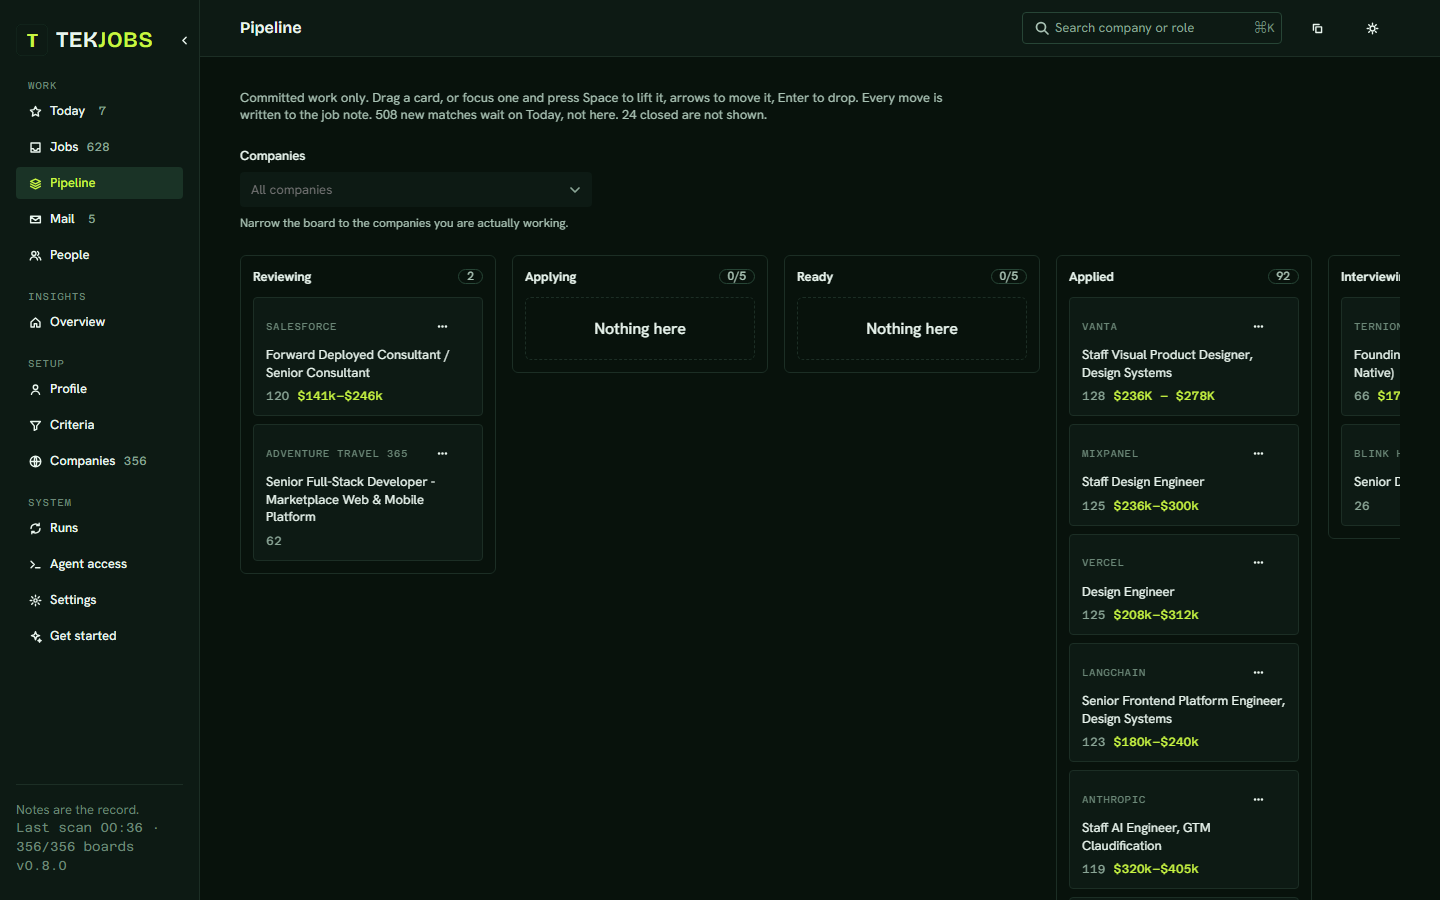Open the Agent access terminal icon
1440x900 pixels.
35,564
